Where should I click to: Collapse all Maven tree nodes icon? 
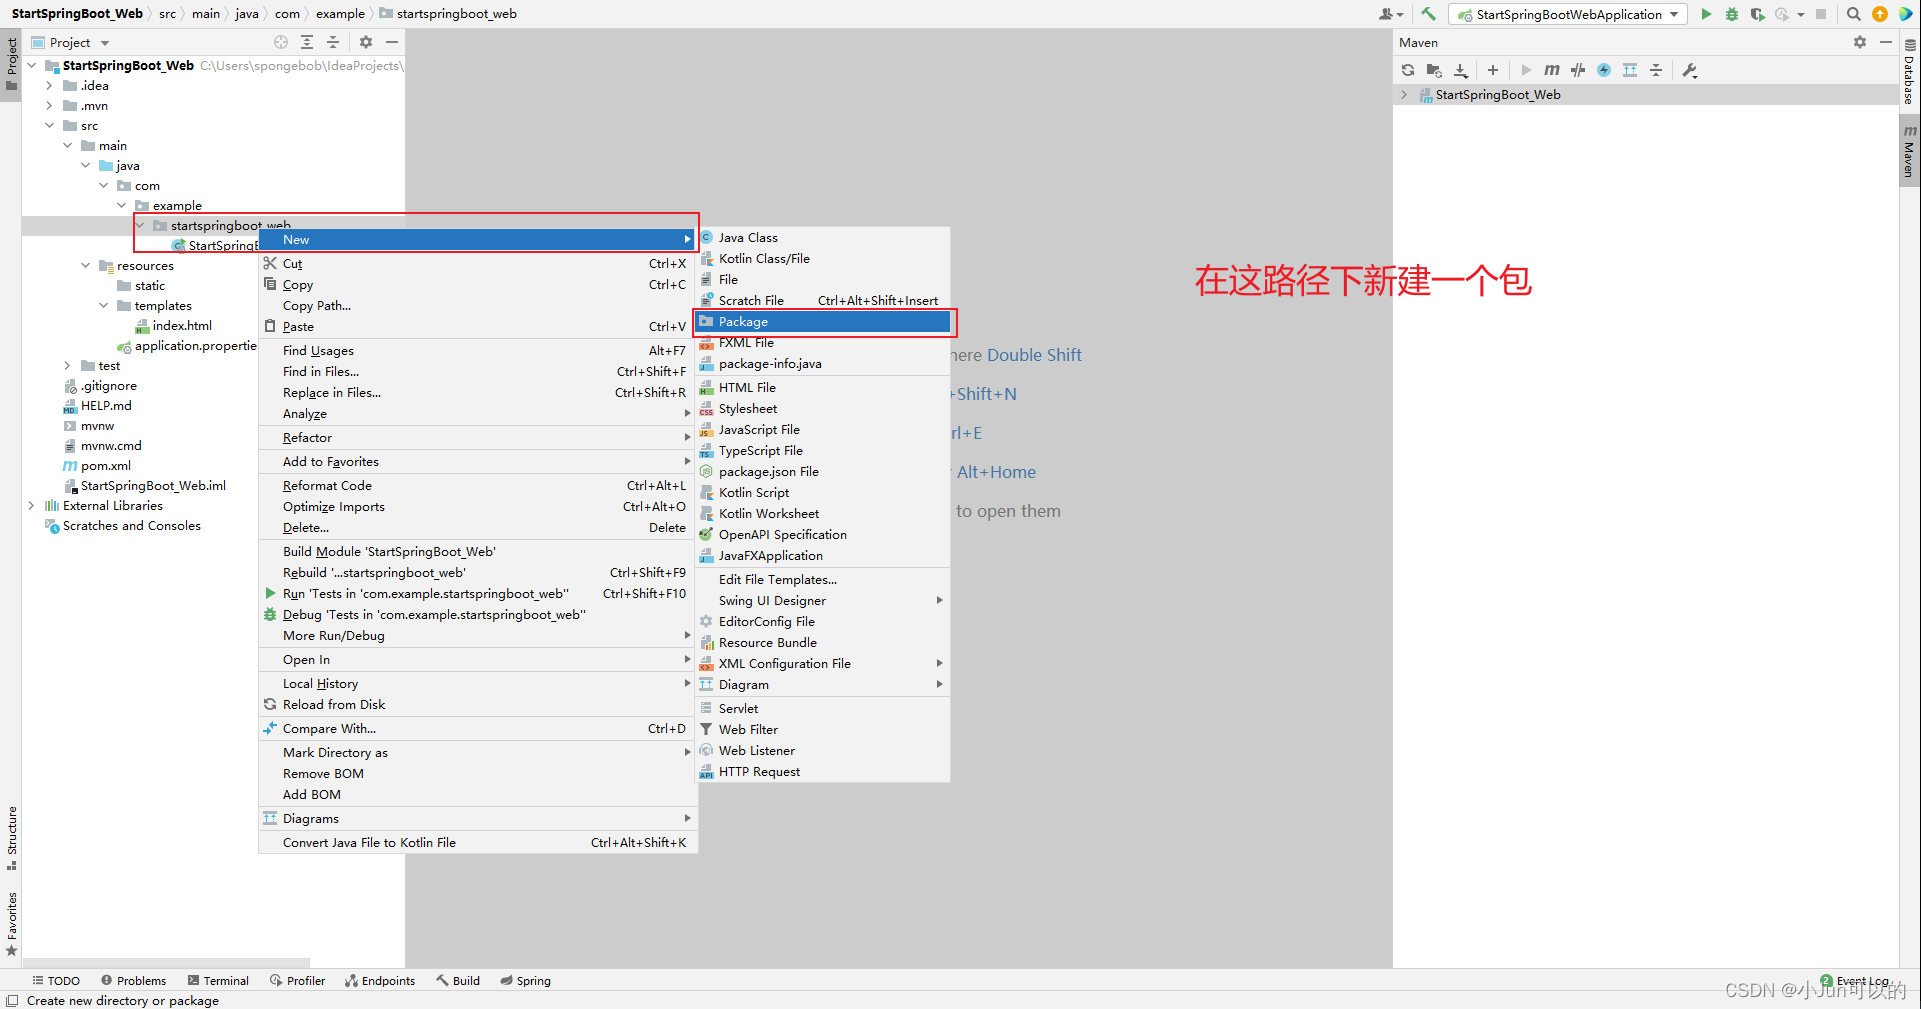(x=1656, y=70)
